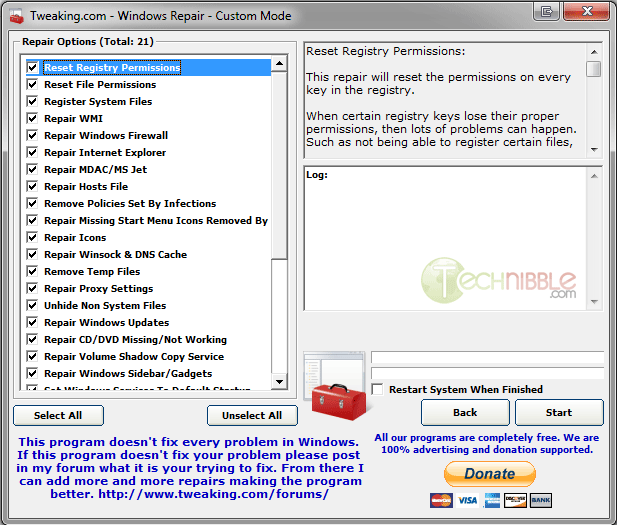Screen dimensions: 617x525
Task: Select 'Repair Icons' row text
Action: [x=75, y=238]
